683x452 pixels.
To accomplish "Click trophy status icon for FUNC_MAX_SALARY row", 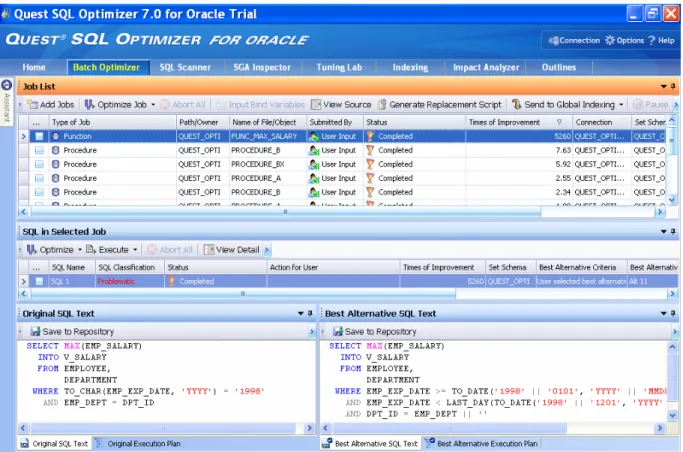I will coord(370,136).
